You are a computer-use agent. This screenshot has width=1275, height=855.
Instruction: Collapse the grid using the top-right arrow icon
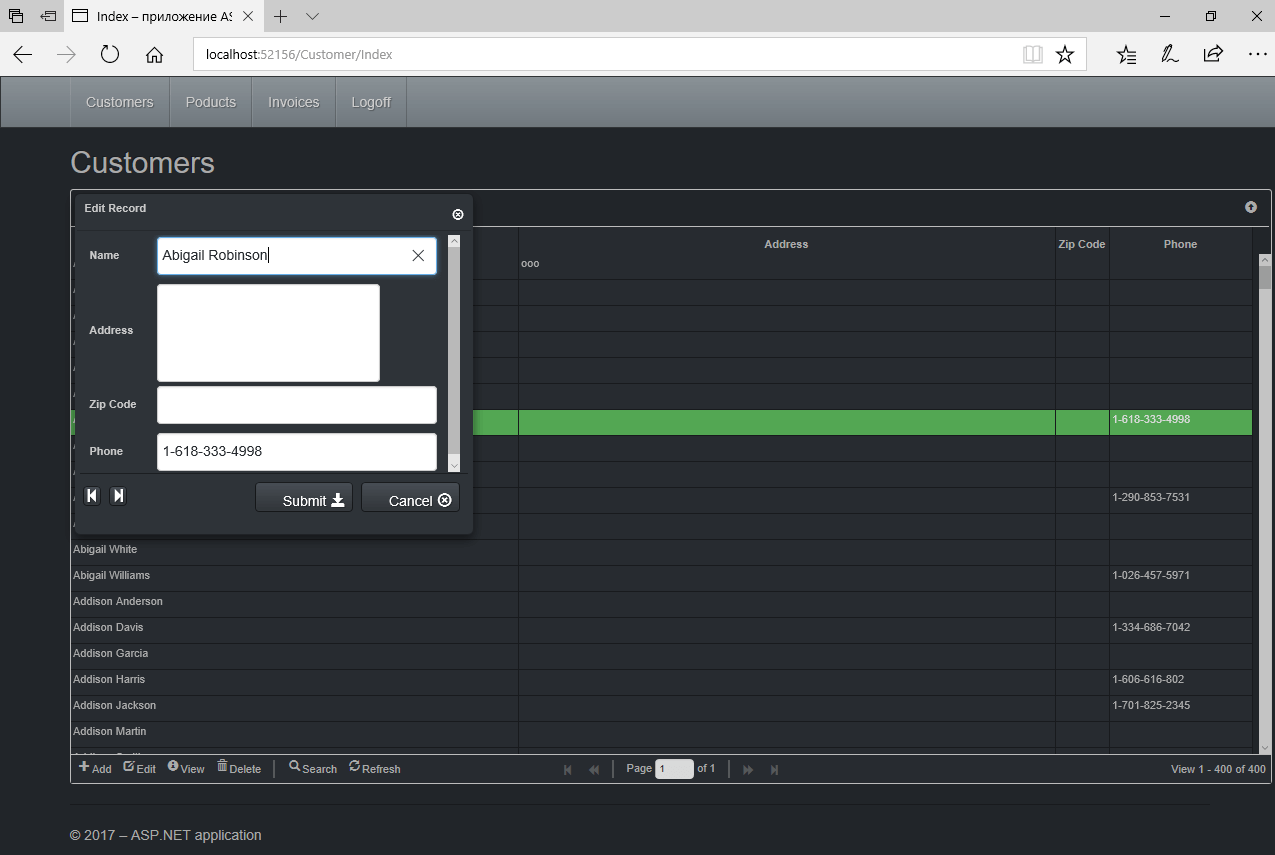tap(1250, 207)
